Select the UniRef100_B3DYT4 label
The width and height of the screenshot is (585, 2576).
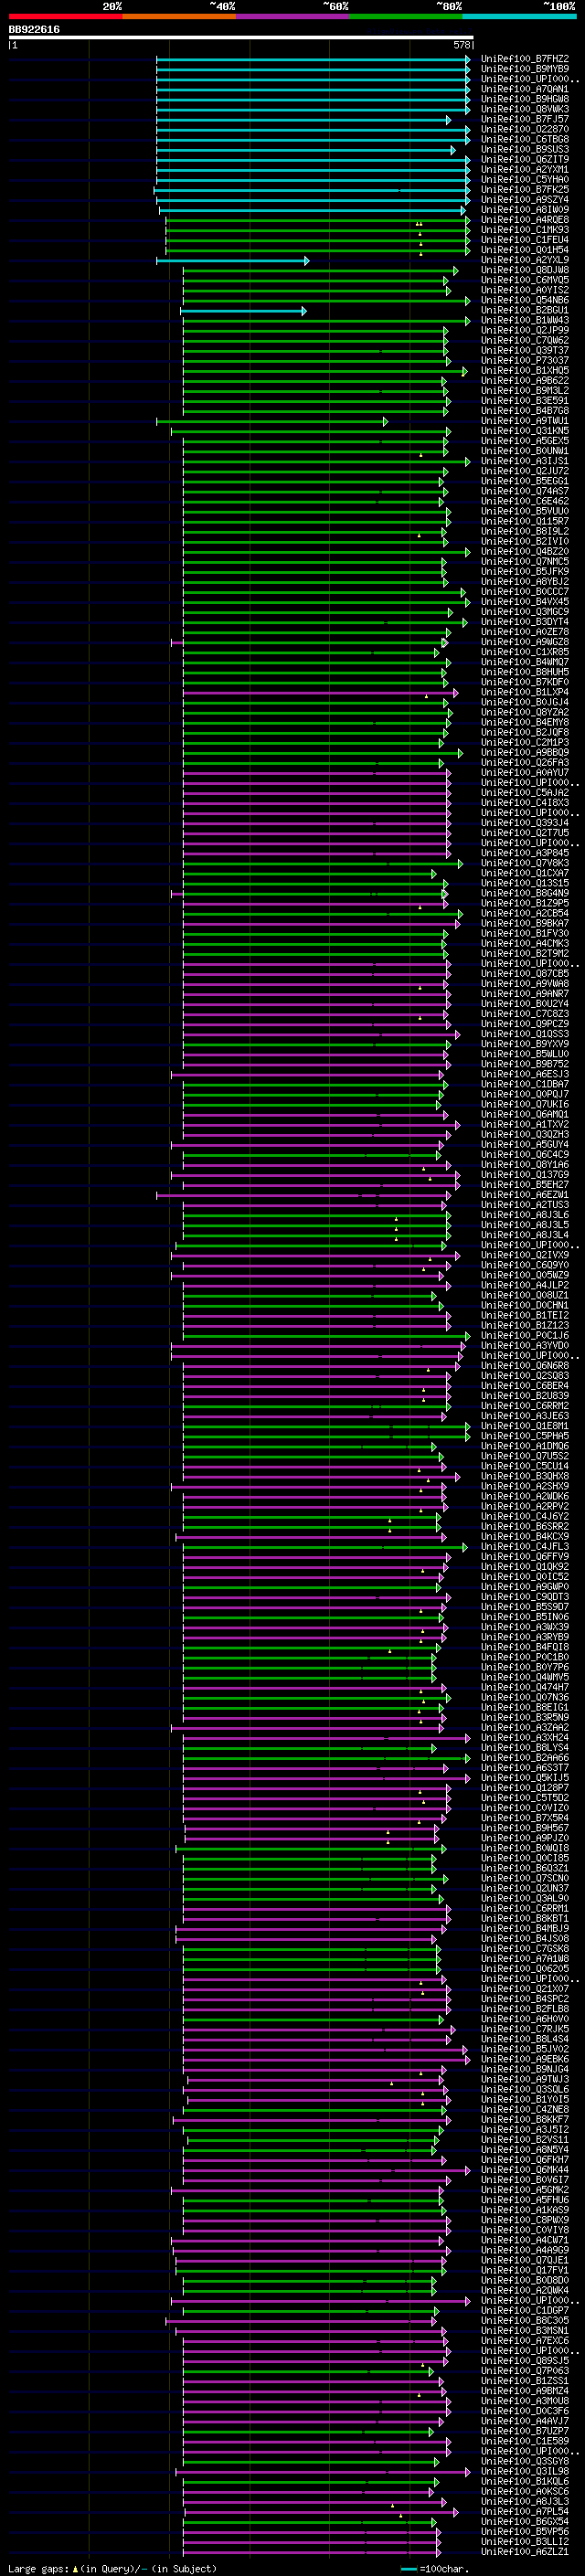(525, 622)
